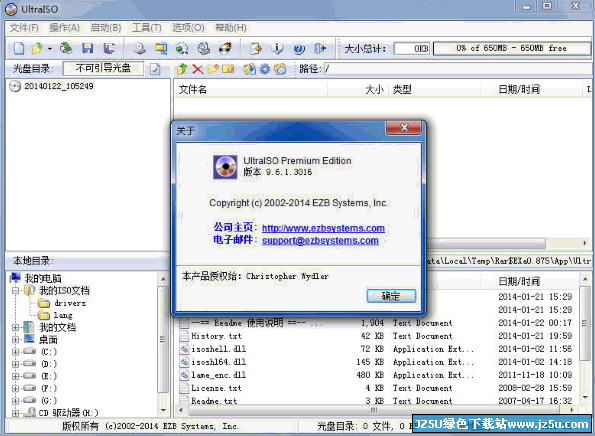Viewport: 595px width, 436px height.
Task: Select the lame_enc.dll file row
Action: [x=378, y=375]
